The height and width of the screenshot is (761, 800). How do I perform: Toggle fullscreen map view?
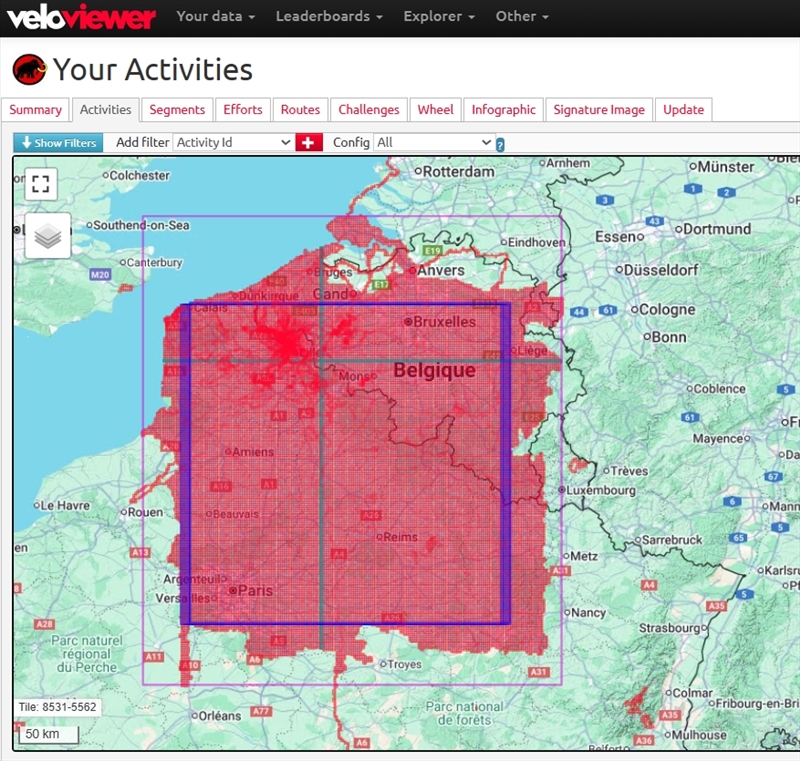[40, 183]
